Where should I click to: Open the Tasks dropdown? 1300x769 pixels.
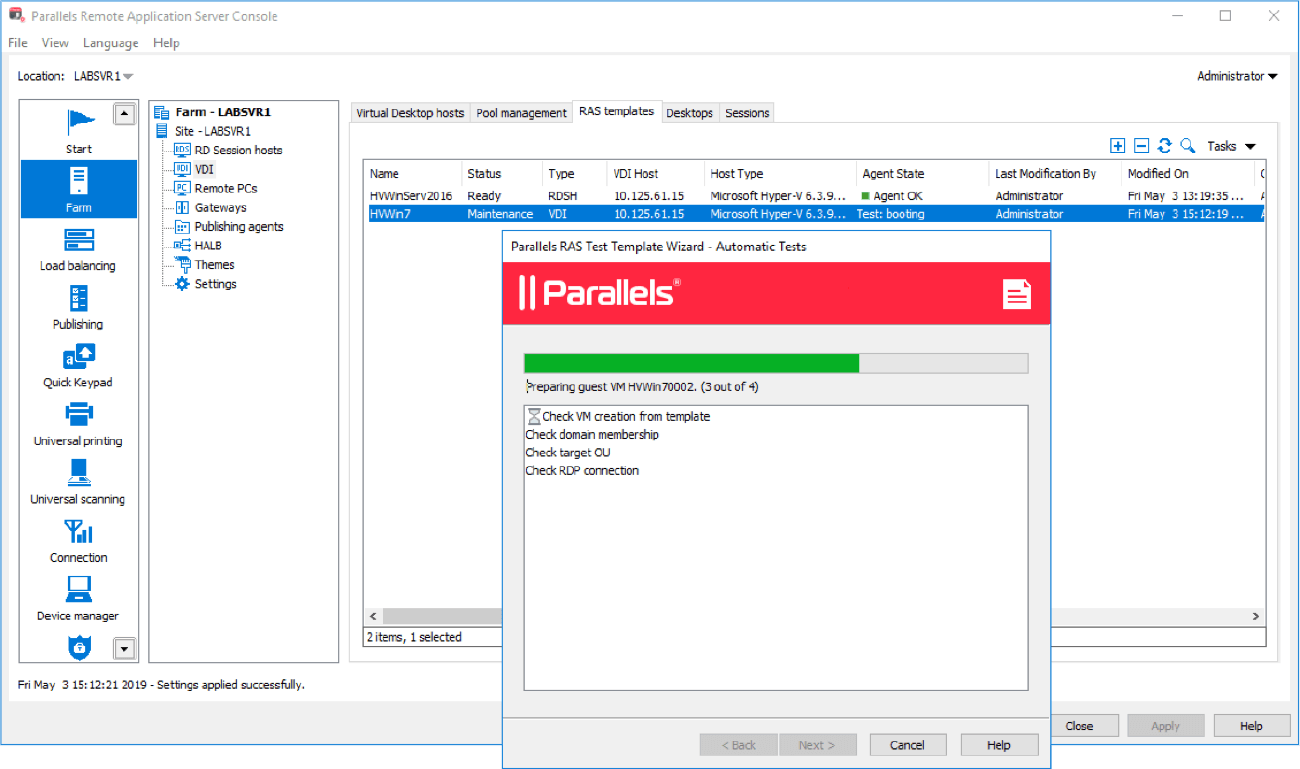pyautogui.click(x=1231, y=146)
